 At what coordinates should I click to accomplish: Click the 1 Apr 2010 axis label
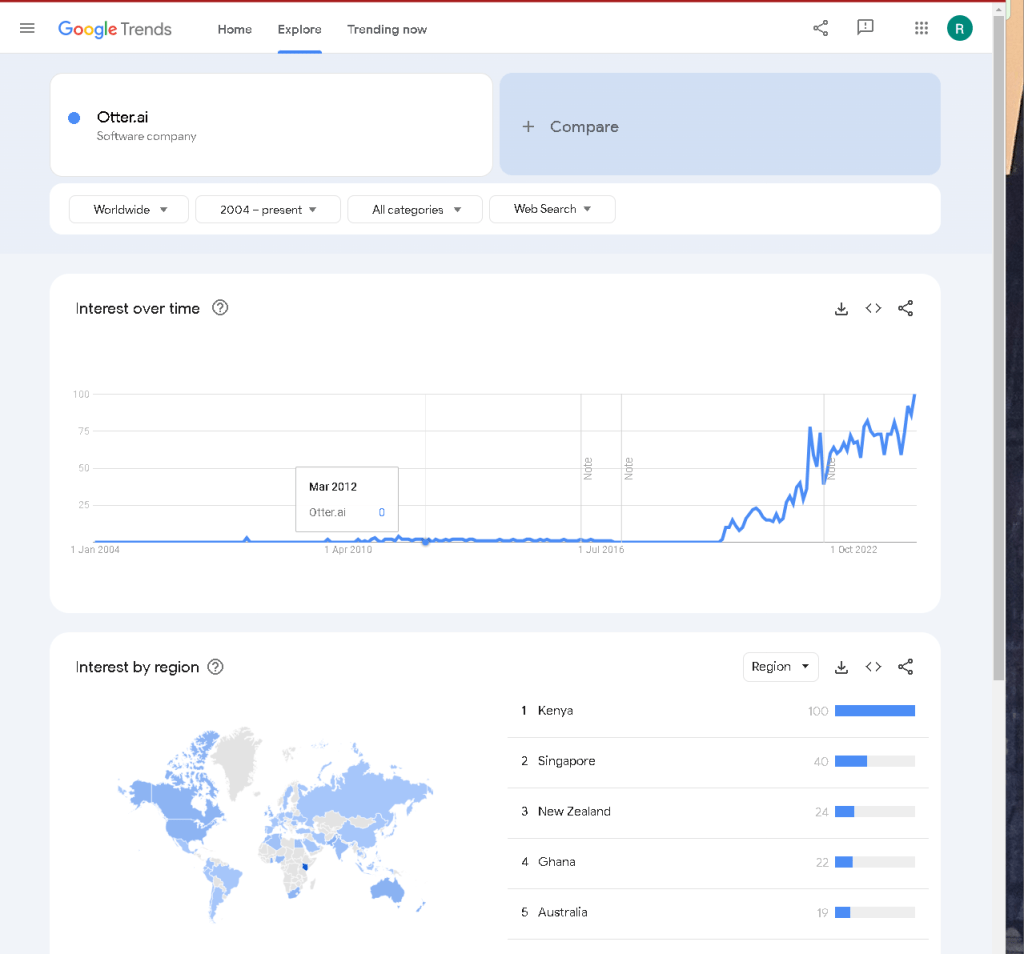(x=348, y=549)
